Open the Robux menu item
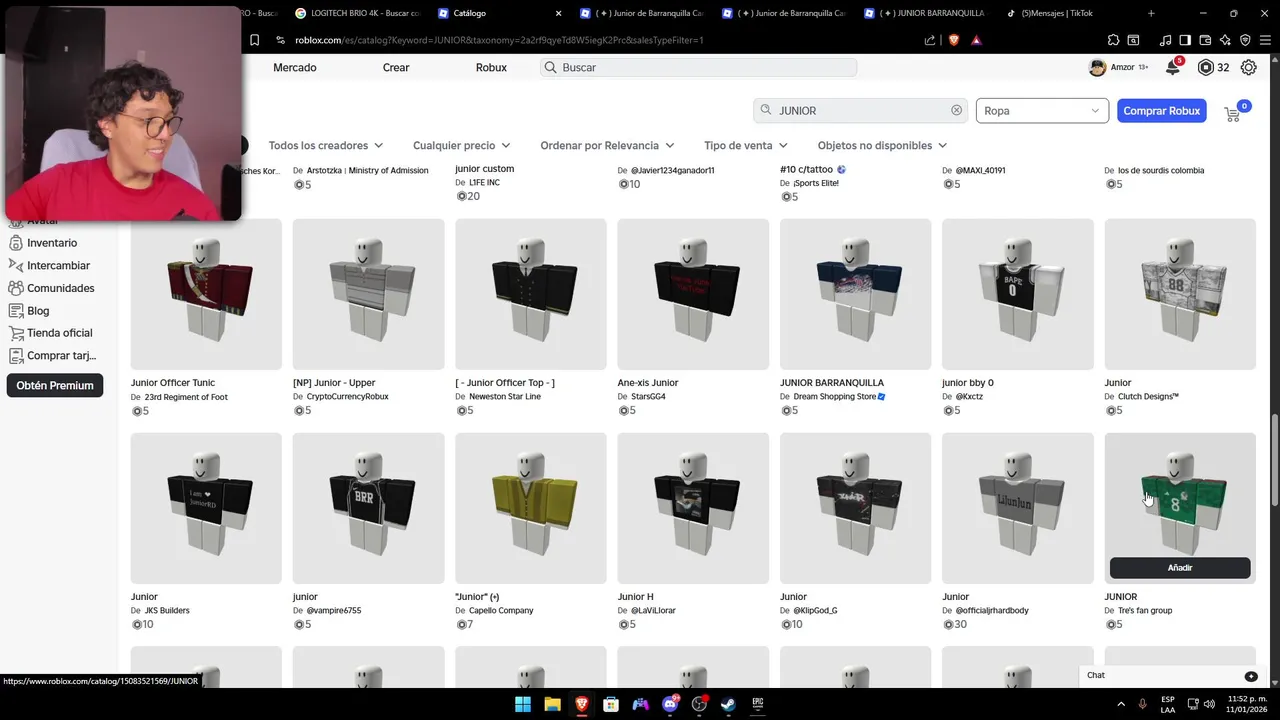This screenshot has width=1280, height=720. (491, 67)
